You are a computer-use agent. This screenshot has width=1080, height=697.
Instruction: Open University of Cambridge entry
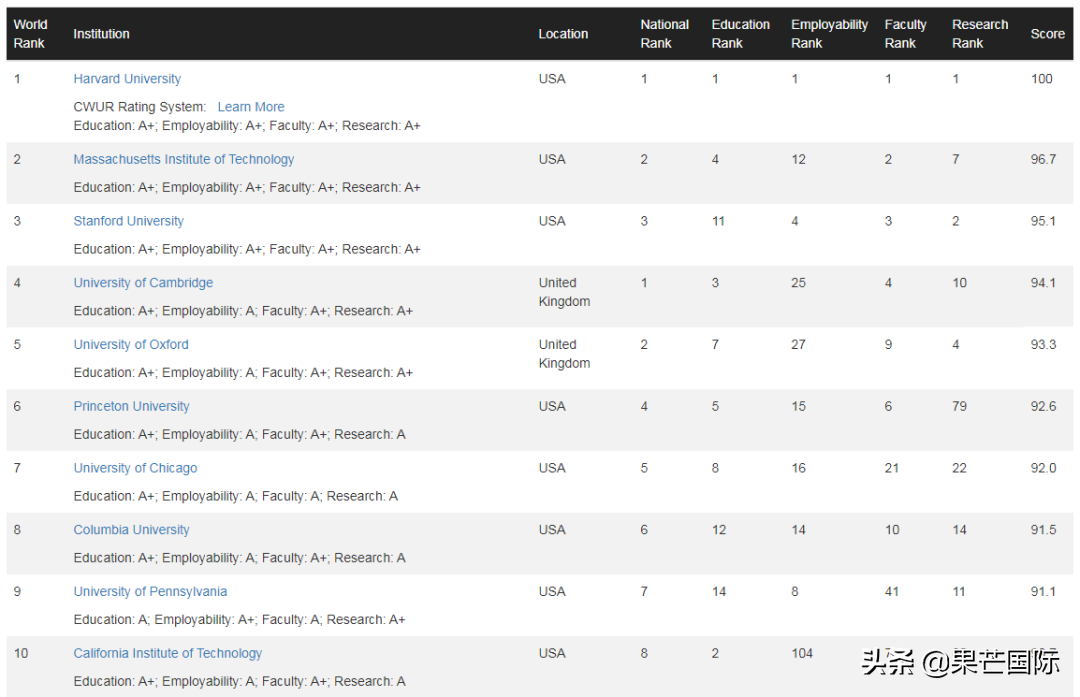tap(143, 283)
